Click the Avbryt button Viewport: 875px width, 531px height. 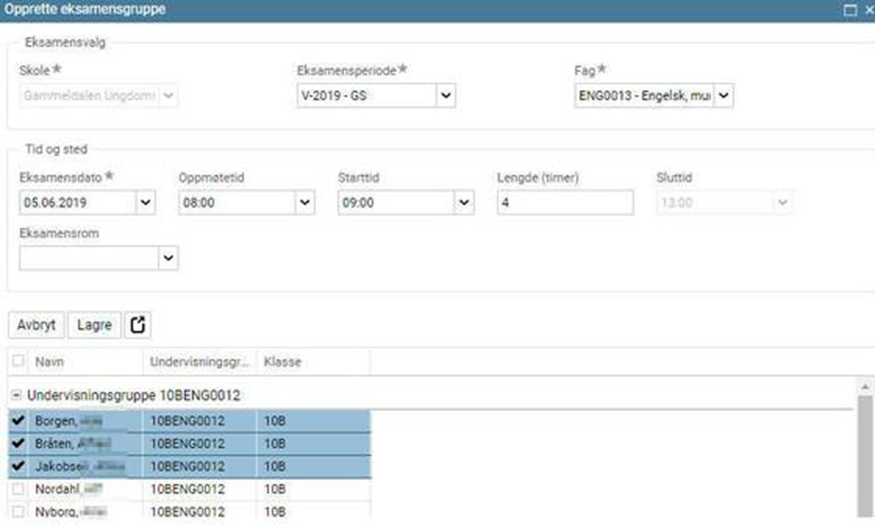click(36, 325)
